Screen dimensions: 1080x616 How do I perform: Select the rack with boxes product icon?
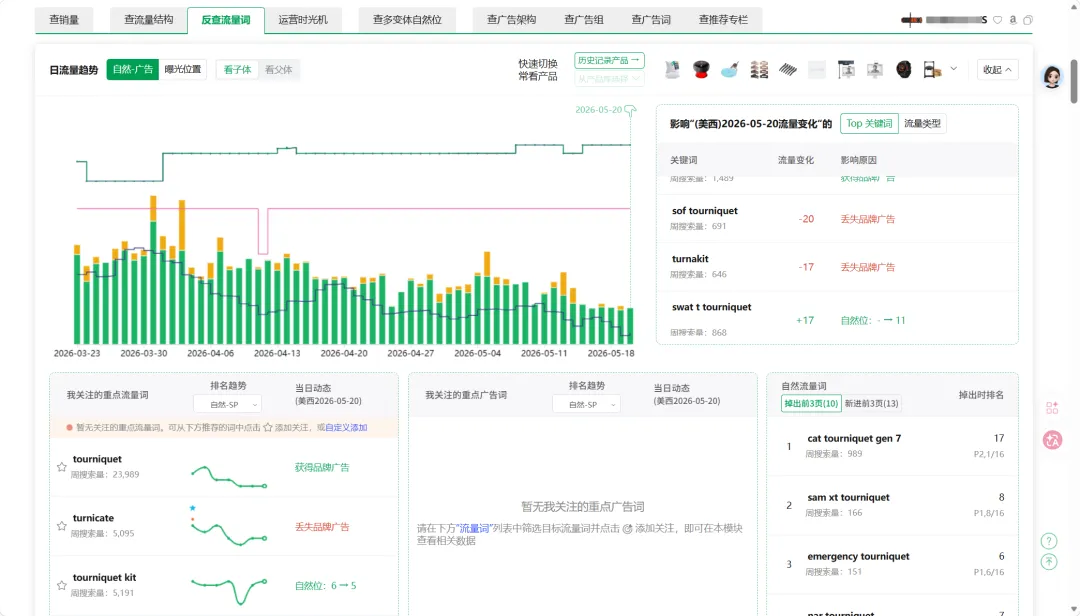(x=932, y=70)
